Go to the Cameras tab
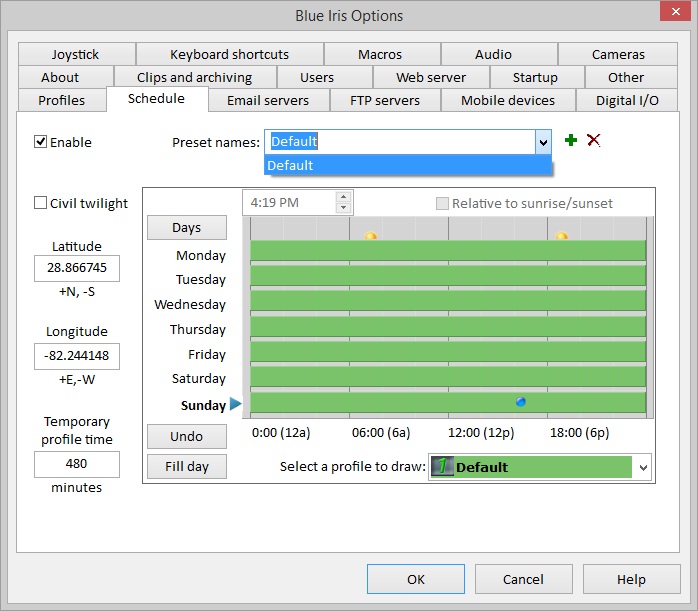 click(618, 54)
